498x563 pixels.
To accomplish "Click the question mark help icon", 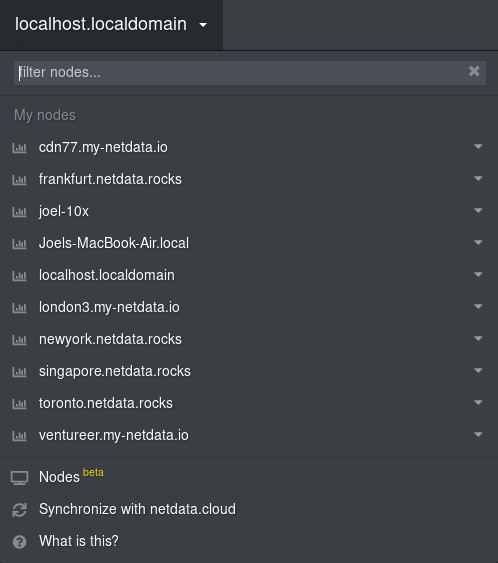I will (x=19, y=542).
